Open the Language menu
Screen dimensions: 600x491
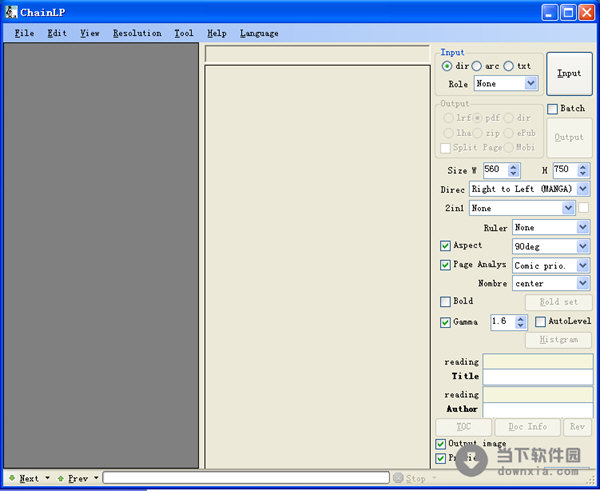coord(259,33)
